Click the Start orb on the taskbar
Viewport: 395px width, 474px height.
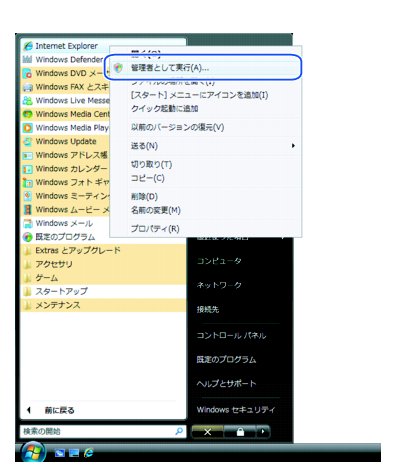[x=33, y=452]
